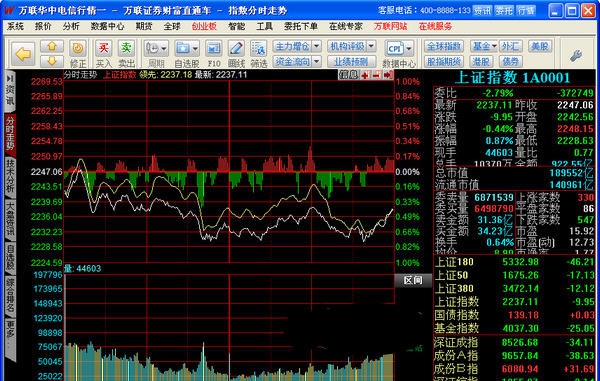The width and height of the screenshot is (600, 381).
Task: Click the down arrow toolbar button
Action: click(52, 61)
